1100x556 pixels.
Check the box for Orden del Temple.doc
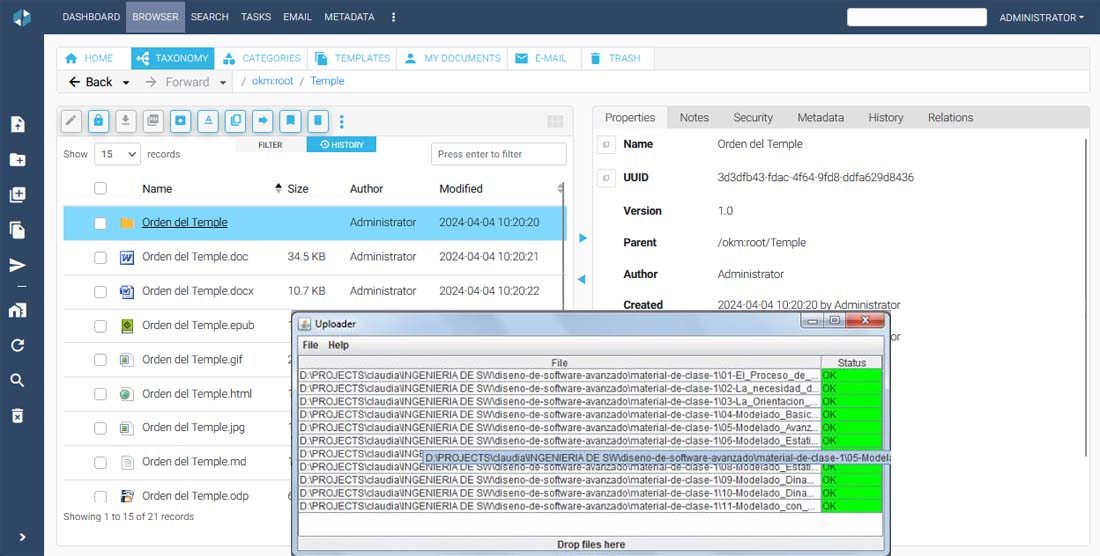coord(100,258)
